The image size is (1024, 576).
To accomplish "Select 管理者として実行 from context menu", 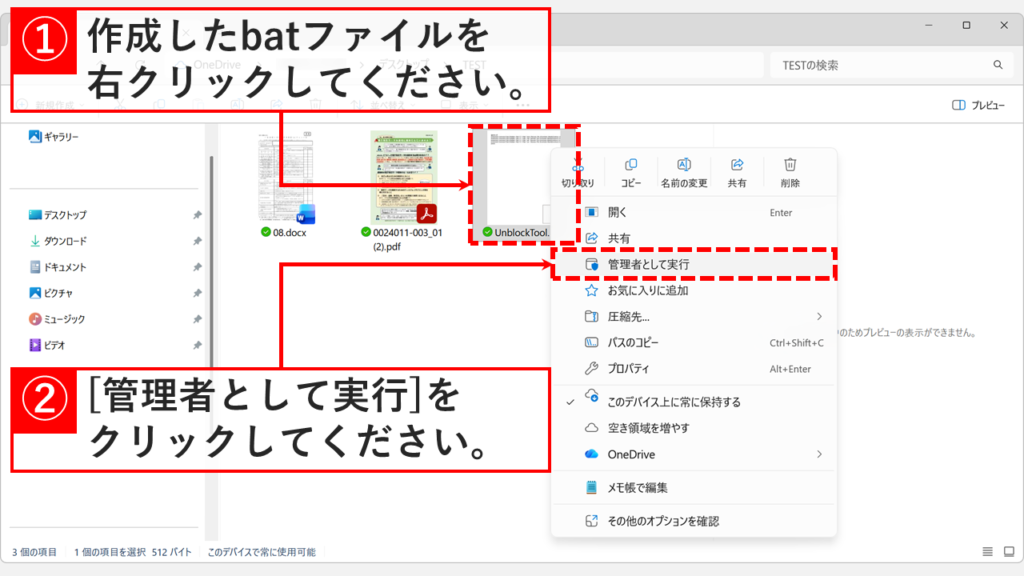I will coord(648,265).
